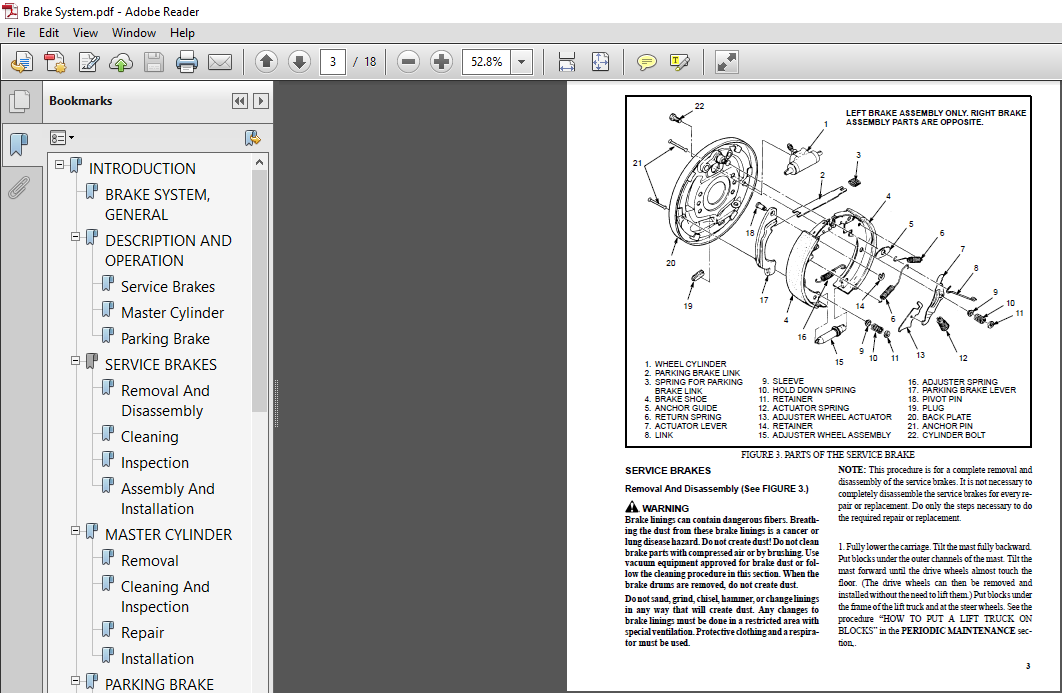Viewport: 1062px width, 693px height.
Task: Open the bookmarks options menu dropdown
Action: [x=62, y=138]
